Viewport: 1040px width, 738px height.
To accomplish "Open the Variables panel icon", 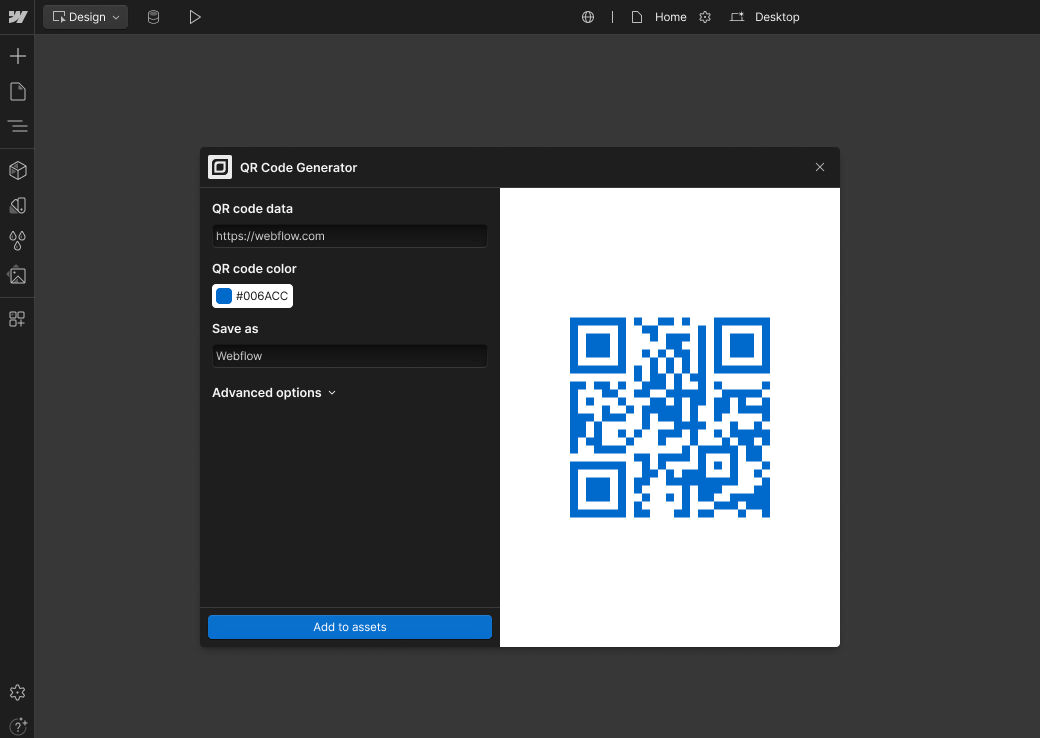I will tap(18, 206).
